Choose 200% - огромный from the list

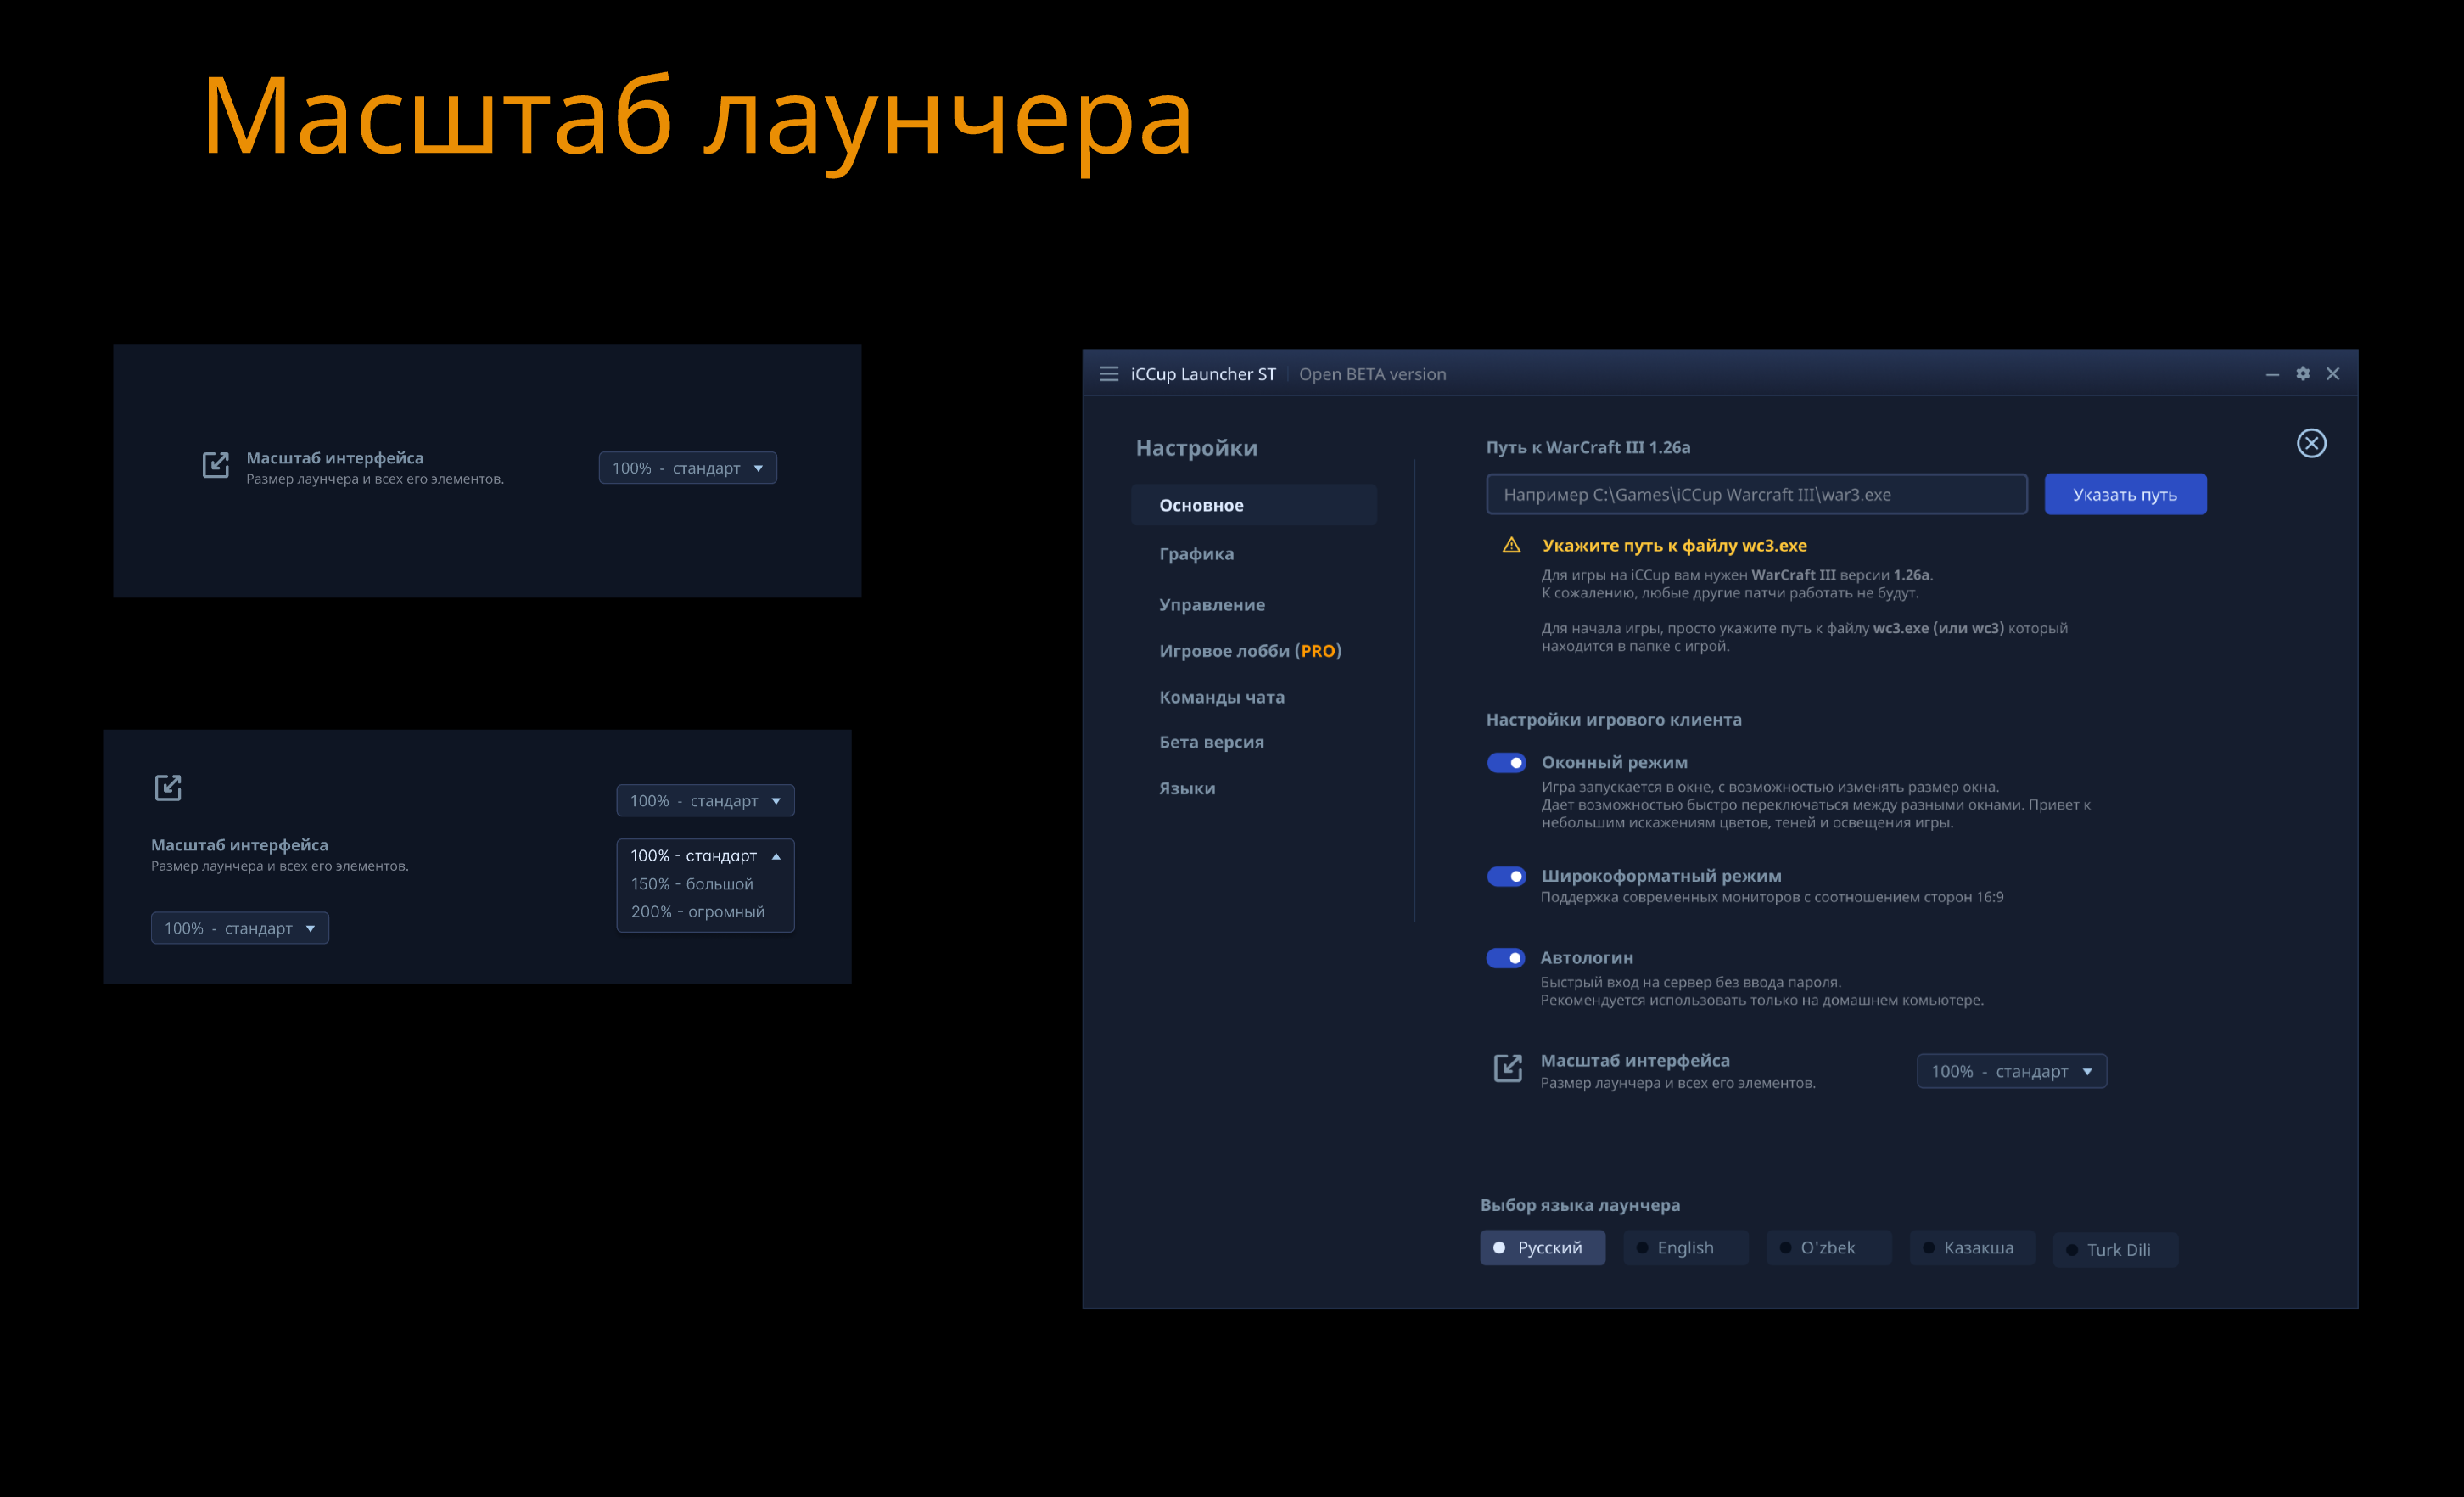click(697, 912)
